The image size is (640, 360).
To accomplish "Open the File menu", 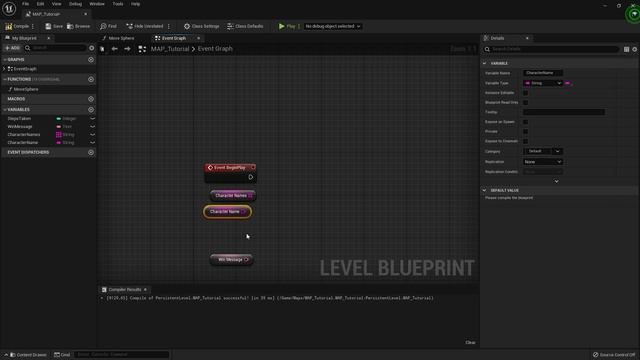I will click(x=25, y=4).
